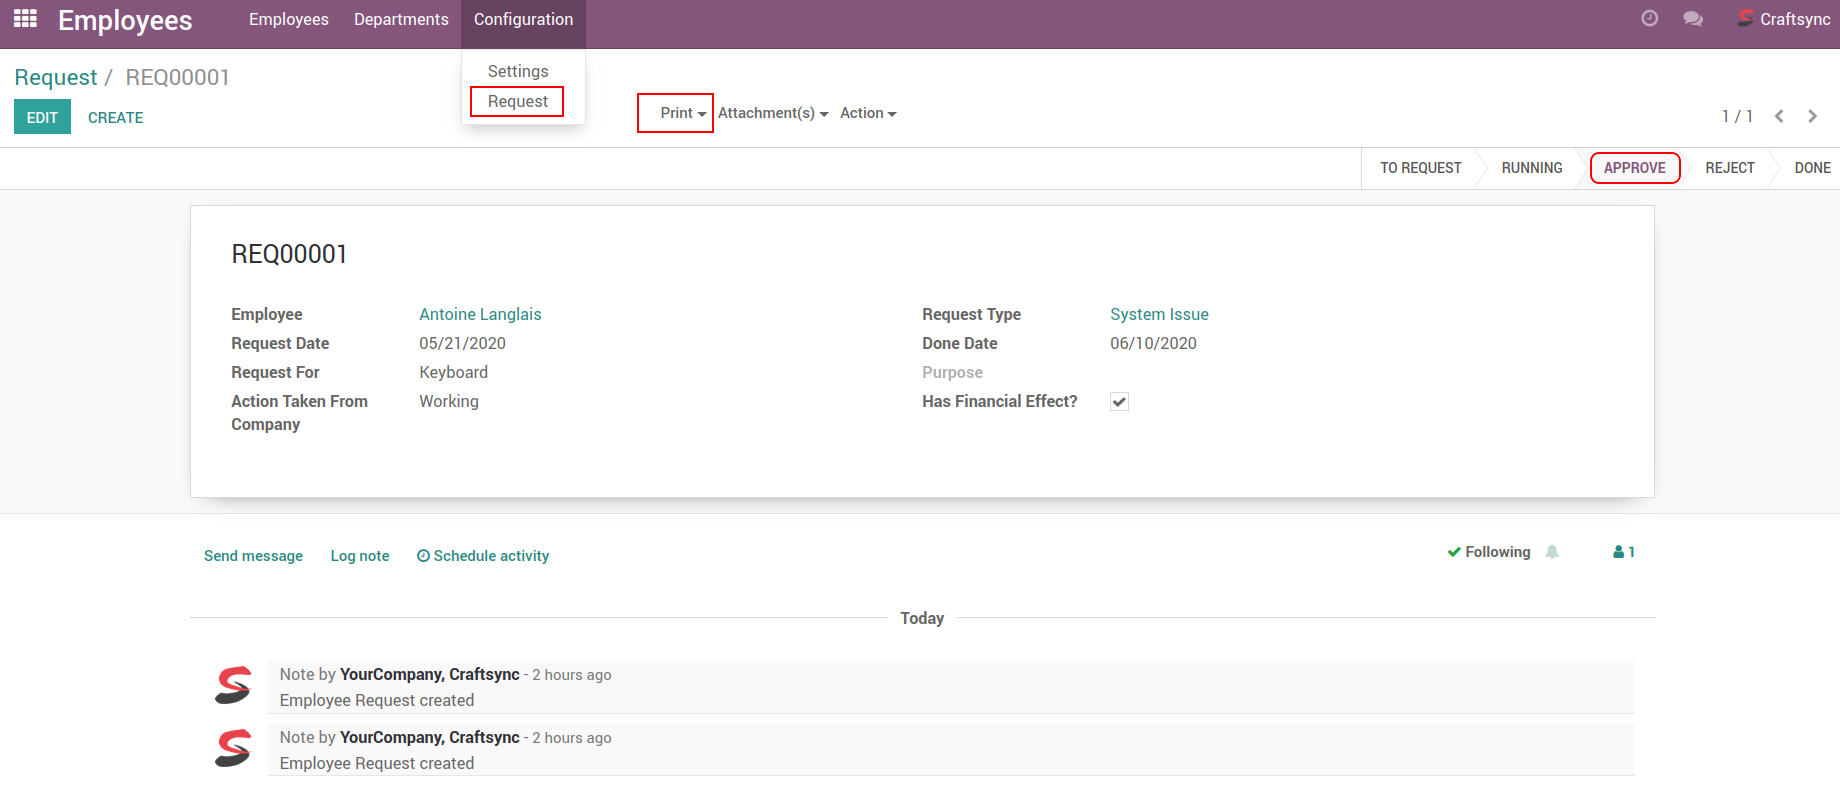Image resolution: width=1840 pixels, height=791 pixels.
Task: Select Request from Configuration menu
Action: [517, 101]
